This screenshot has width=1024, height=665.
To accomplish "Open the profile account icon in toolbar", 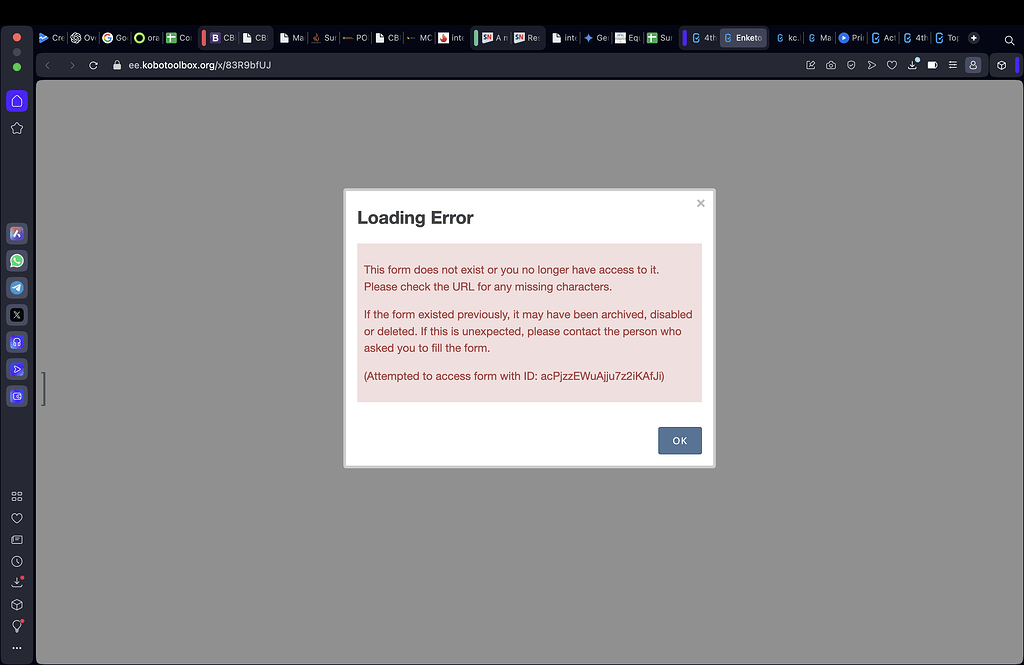I will click(x=973, y=64).
